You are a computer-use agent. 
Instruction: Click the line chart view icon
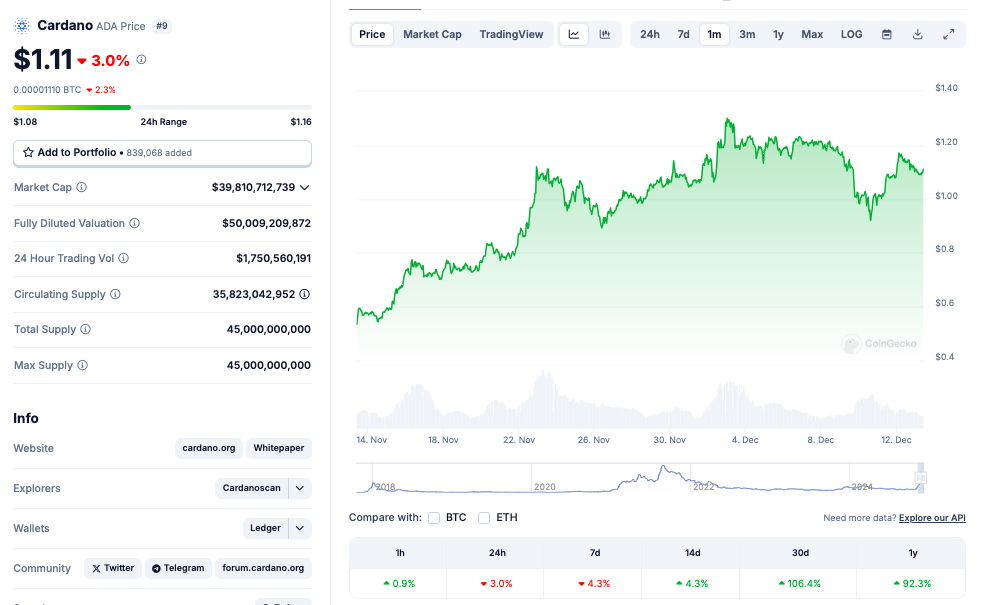tap(574, 34)
